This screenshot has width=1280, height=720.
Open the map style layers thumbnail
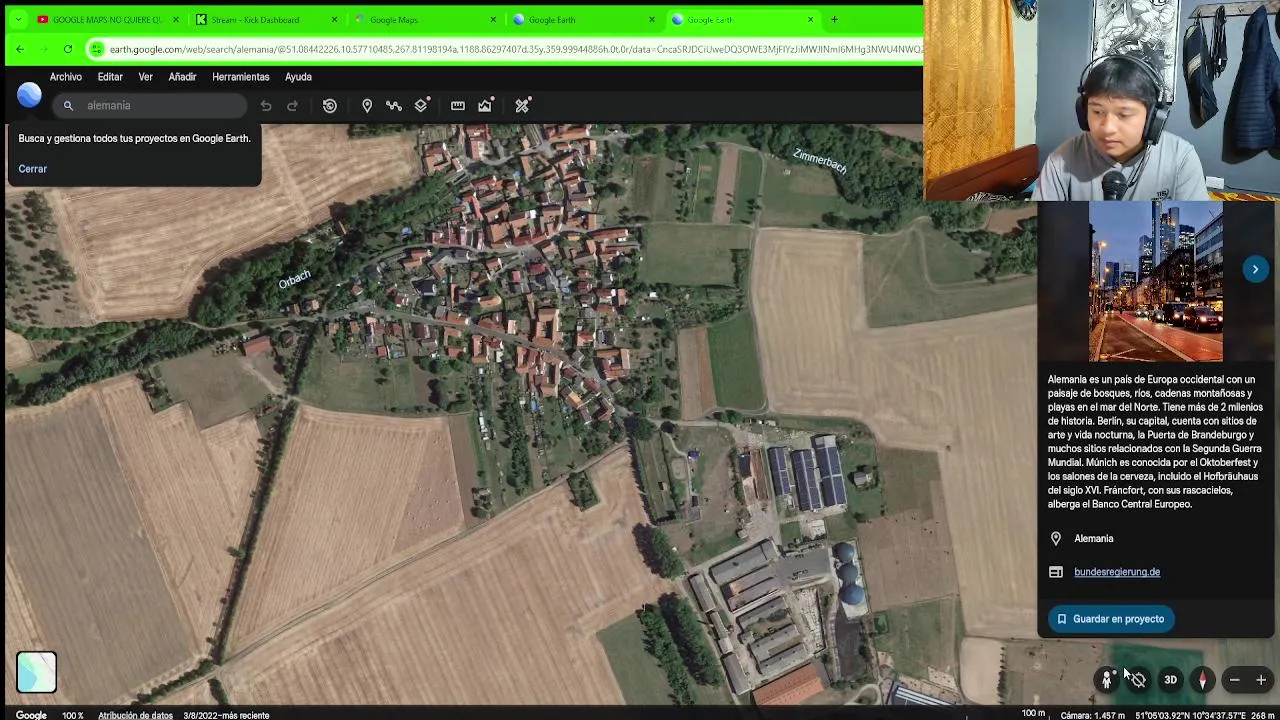(36, 672)
